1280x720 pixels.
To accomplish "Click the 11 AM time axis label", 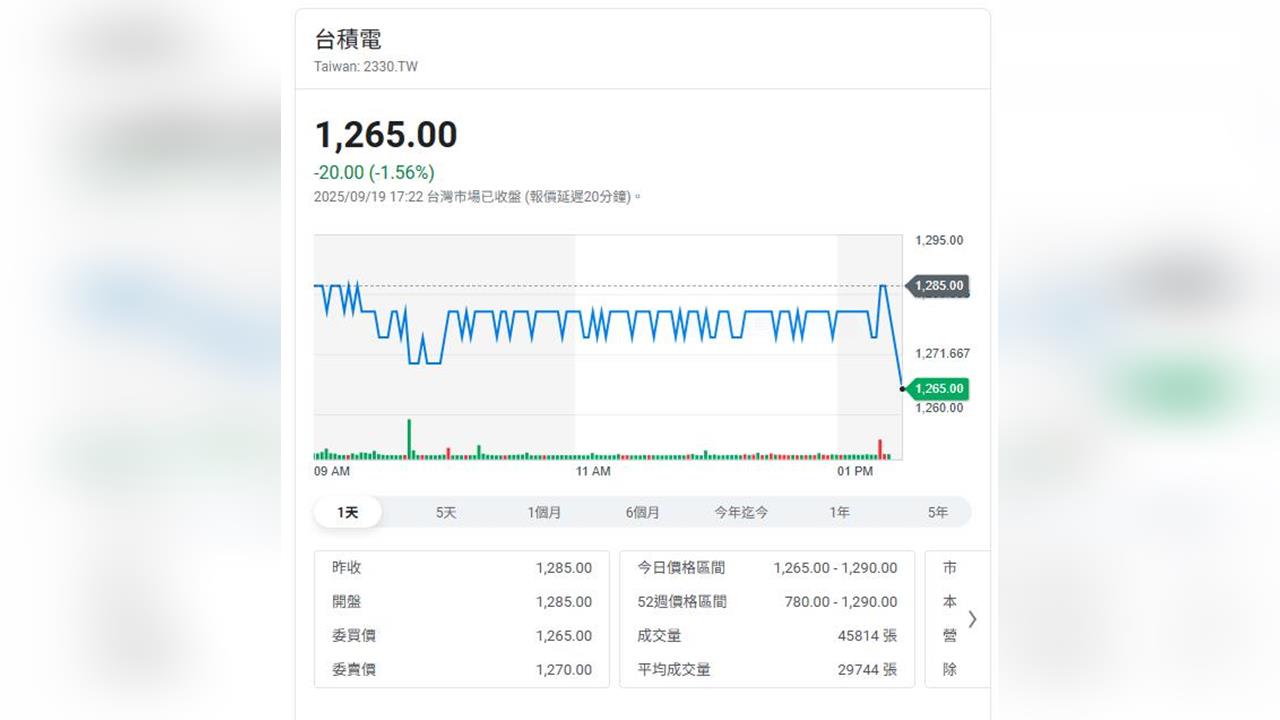I will coord(593,471).
